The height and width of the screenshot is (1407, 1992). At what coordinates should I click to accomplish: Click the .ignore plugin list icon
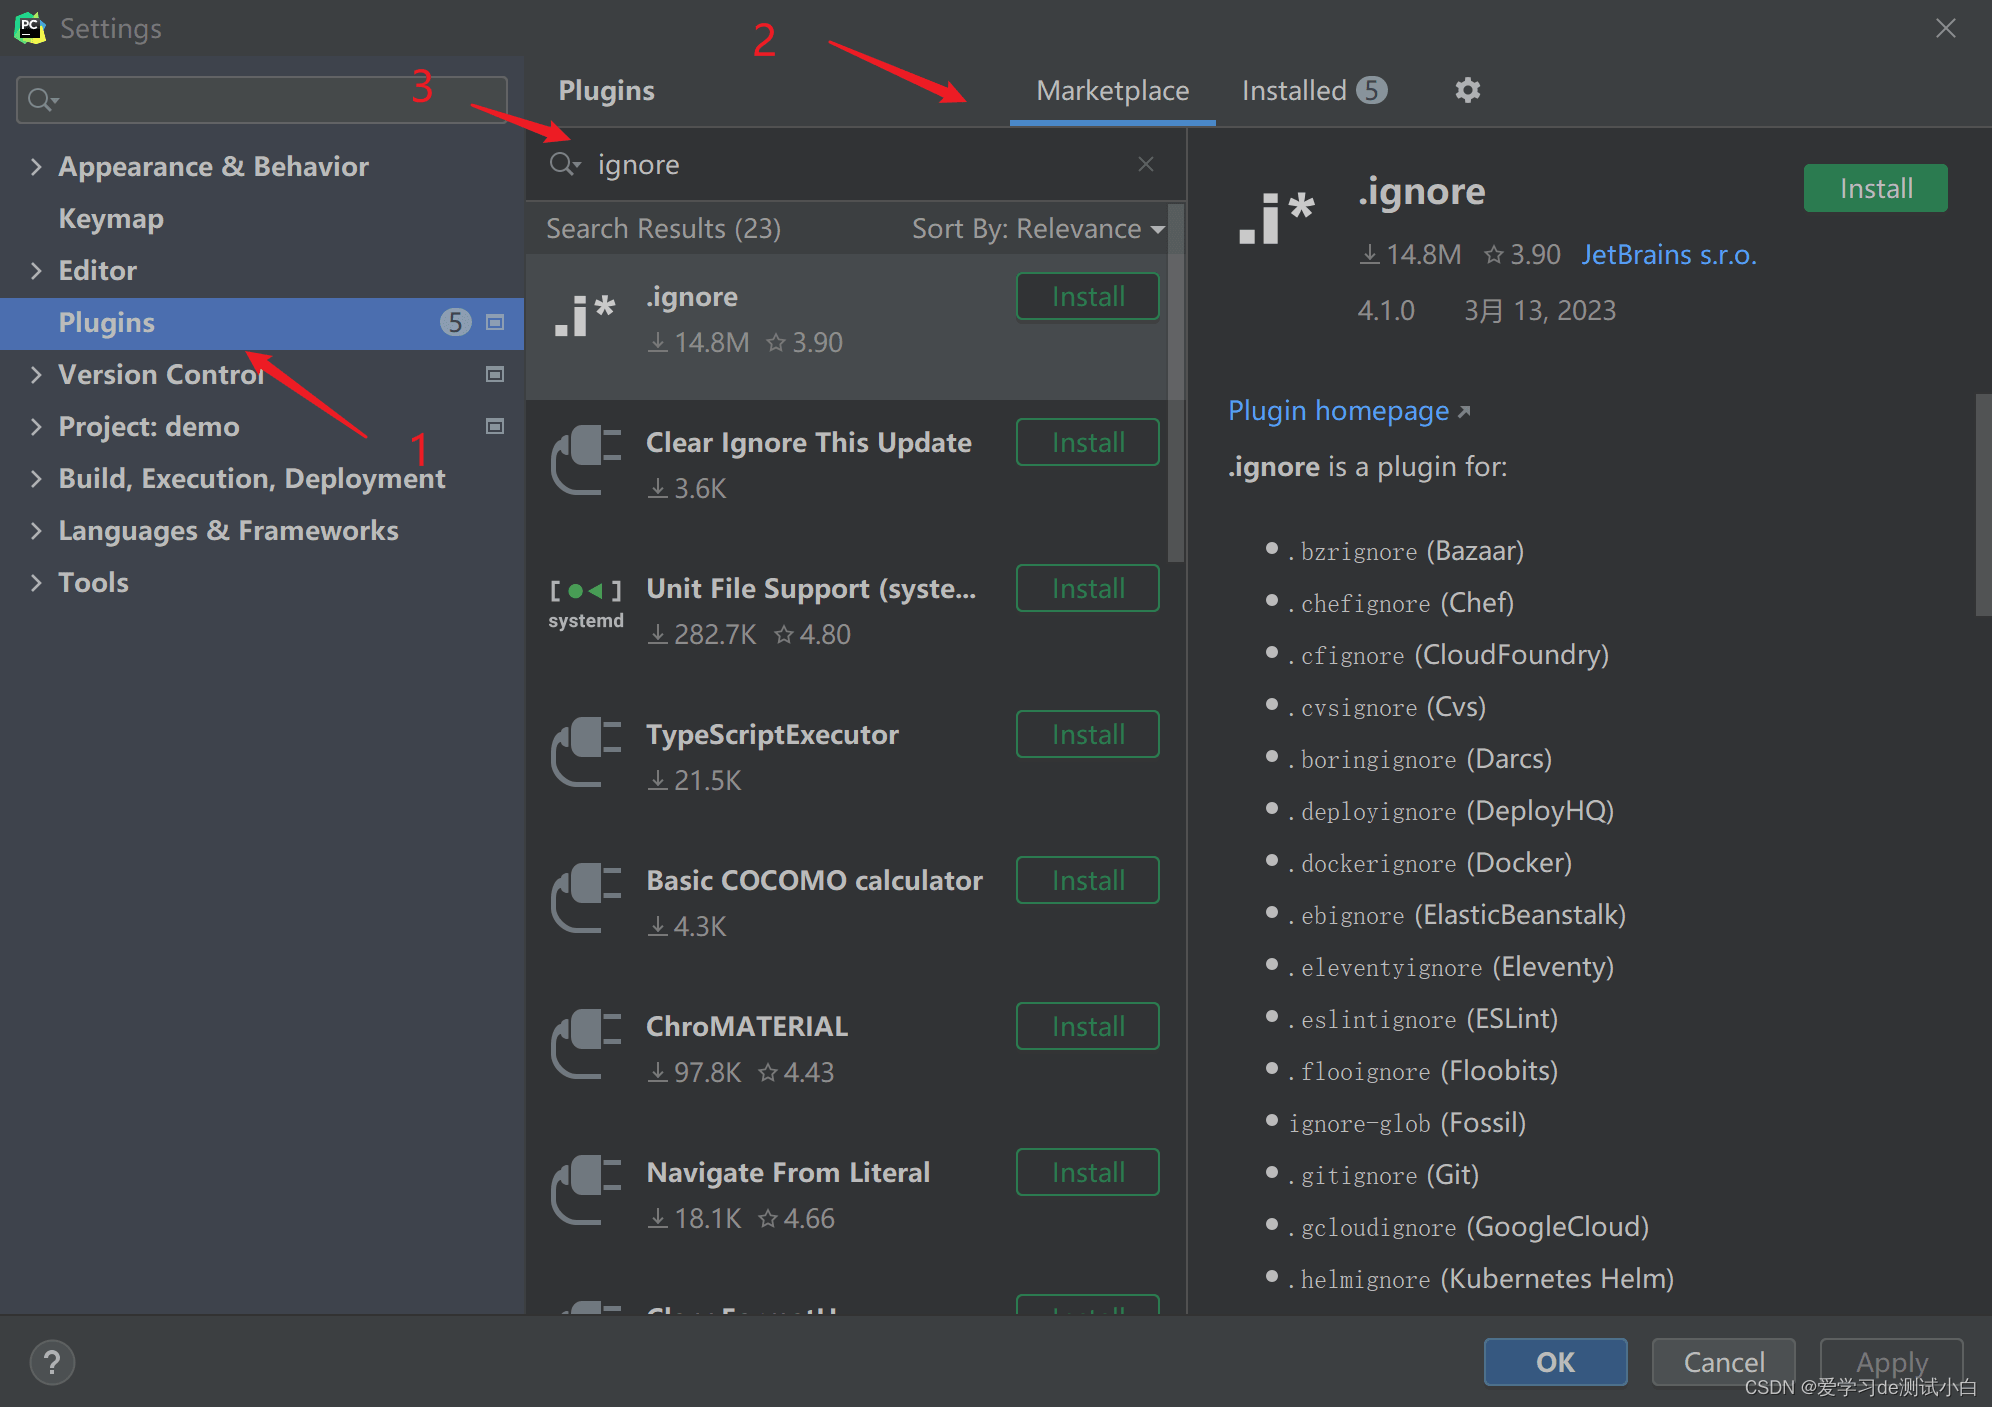(x=585, y=315)
